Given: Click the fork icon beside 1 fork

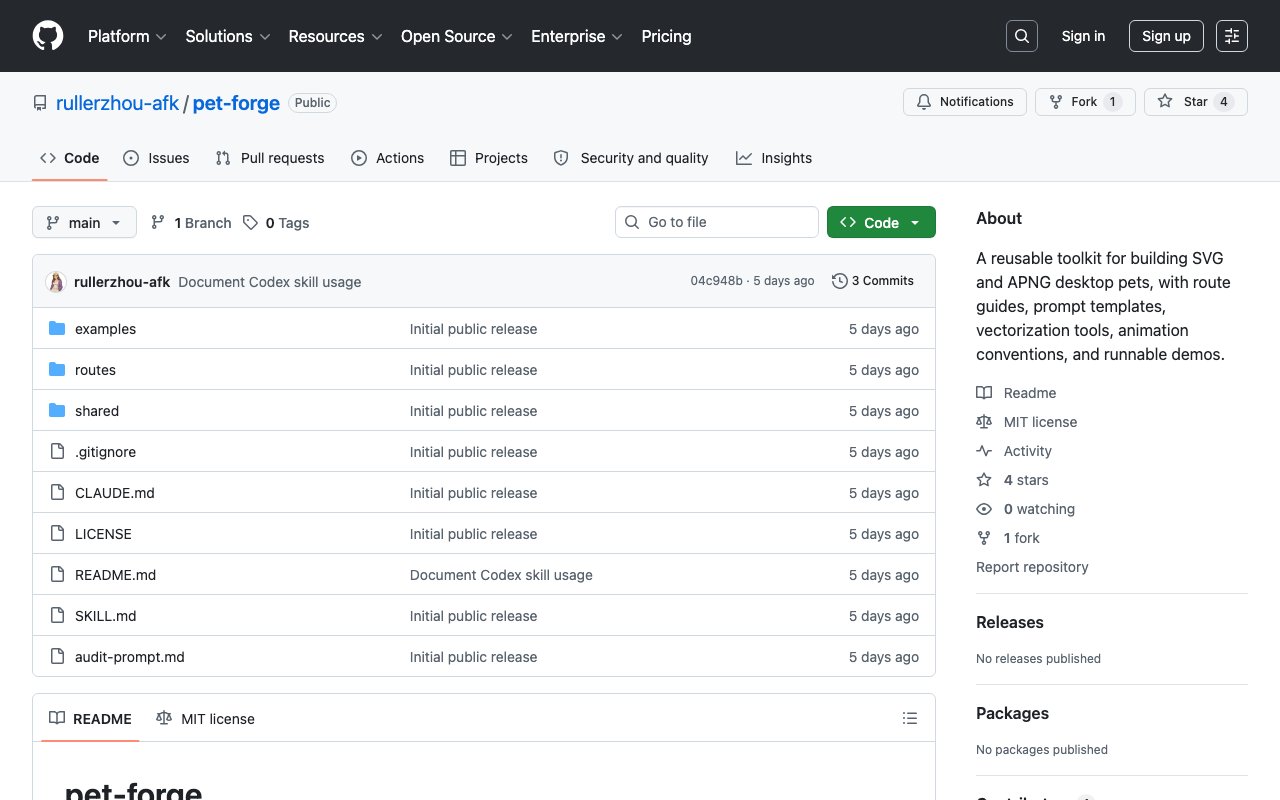Looking at the screenshot, I should point(984,538).
